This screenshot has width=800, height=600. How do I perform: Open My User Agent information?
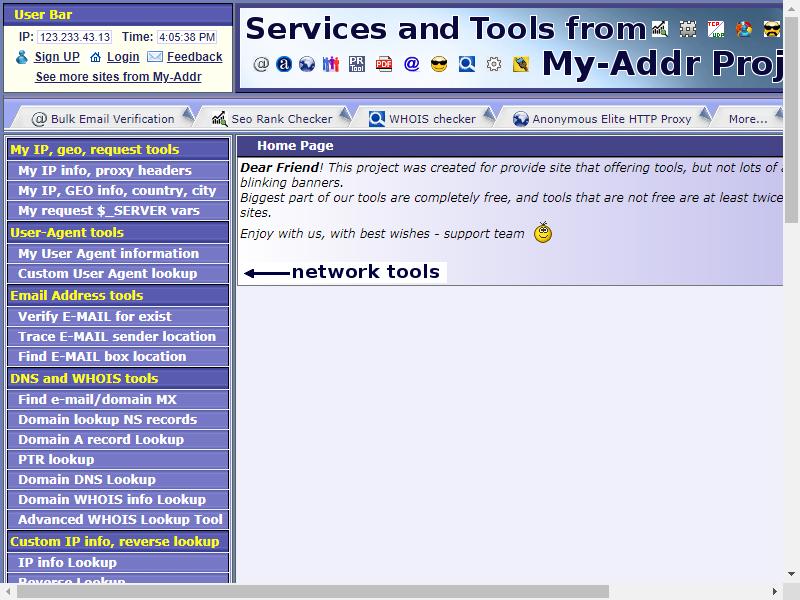pos(118,254)
